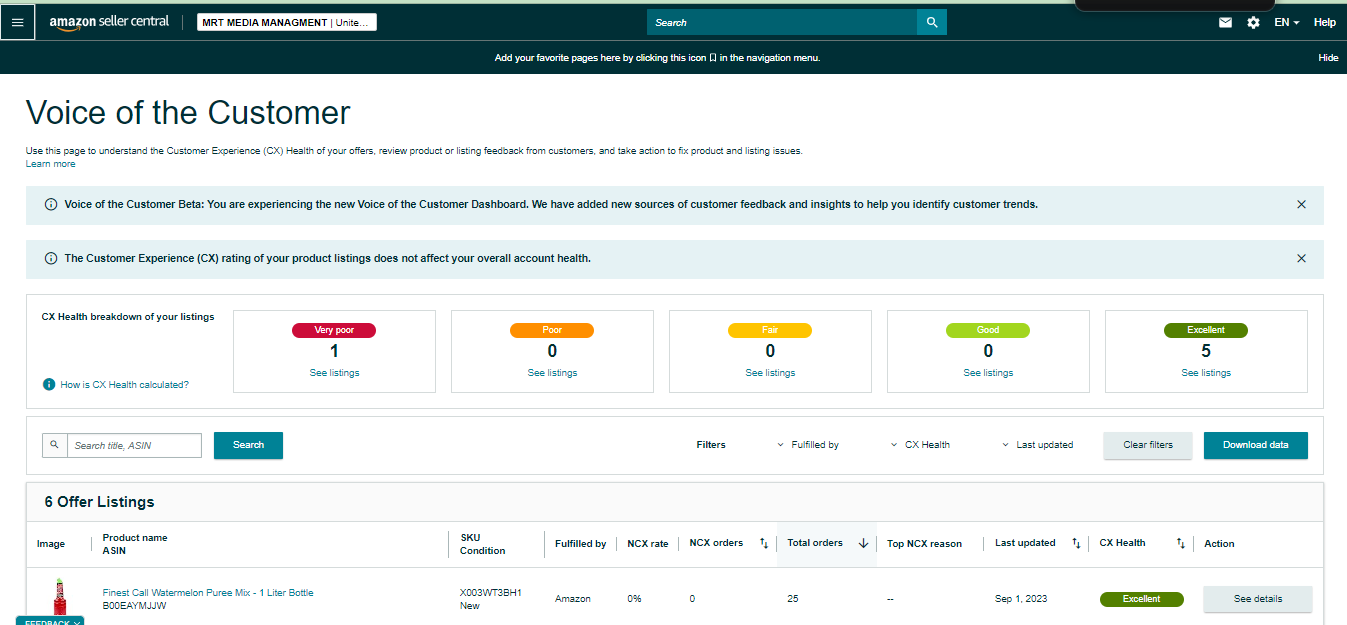The image size is (1347, 625).
Task: Click the Poor orange badge
Action: (552, 330)
